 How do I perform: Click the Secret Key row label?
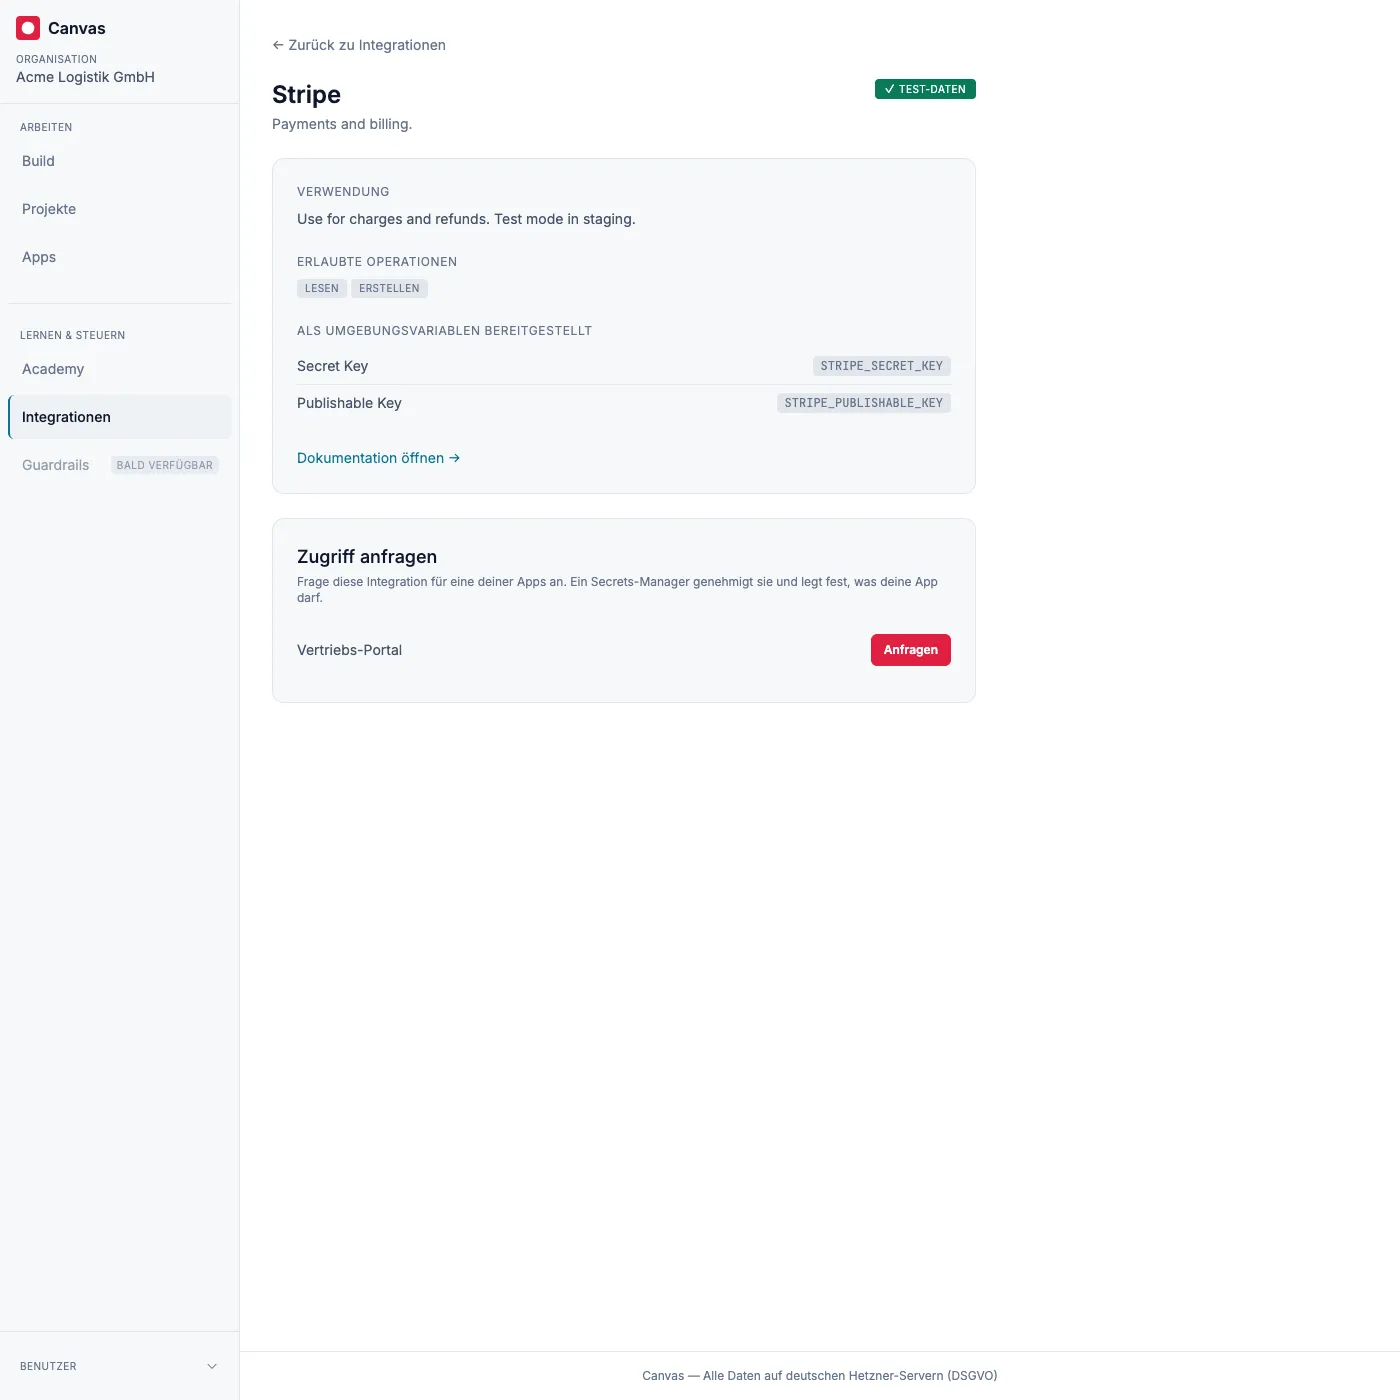point(332,366)
